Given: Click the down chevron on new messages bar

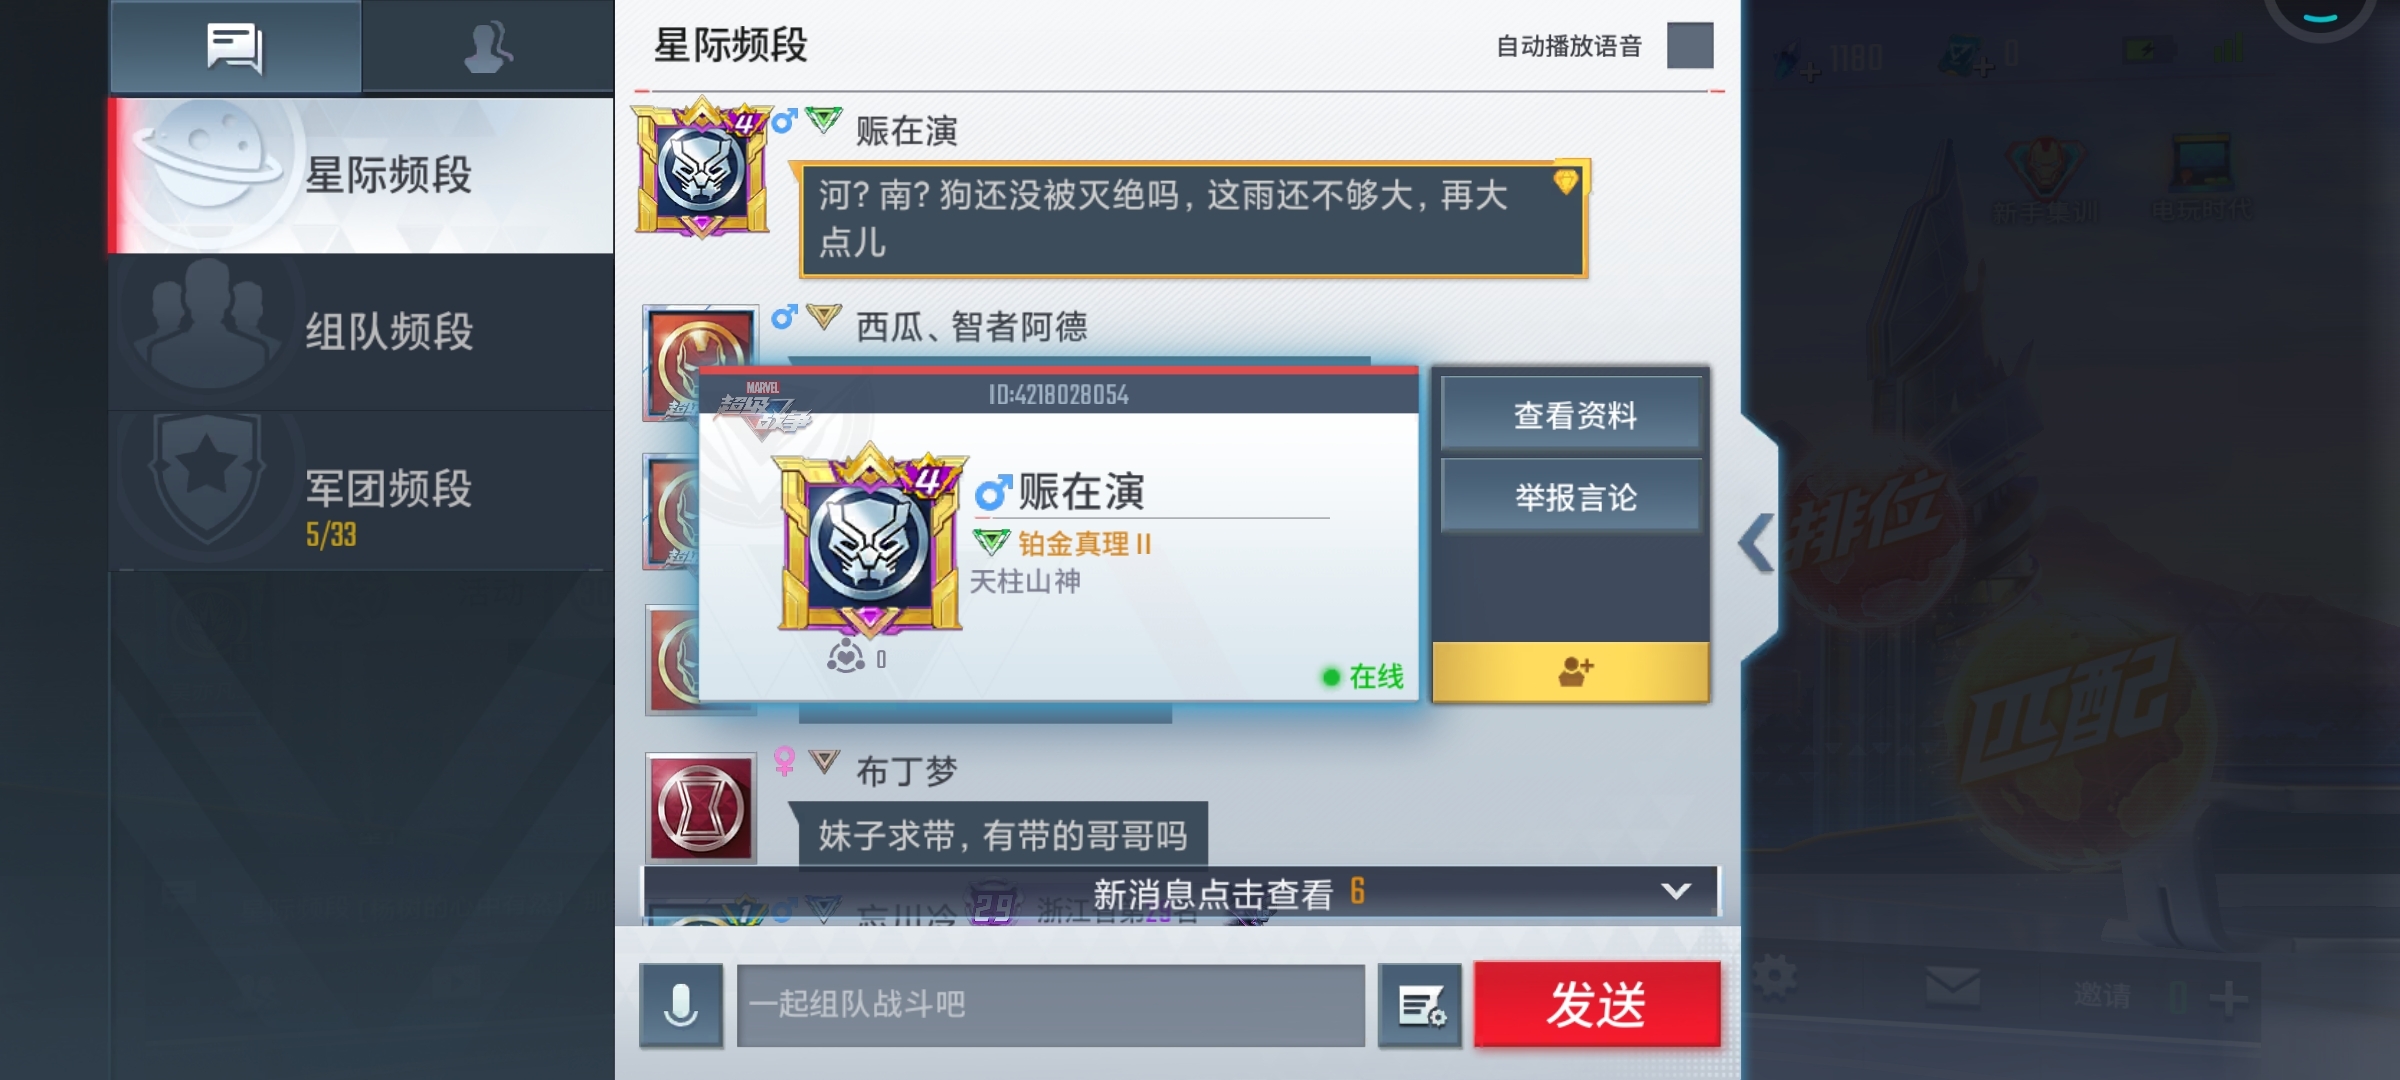Looking at the screenshot, I should [x=1676, y=891].
